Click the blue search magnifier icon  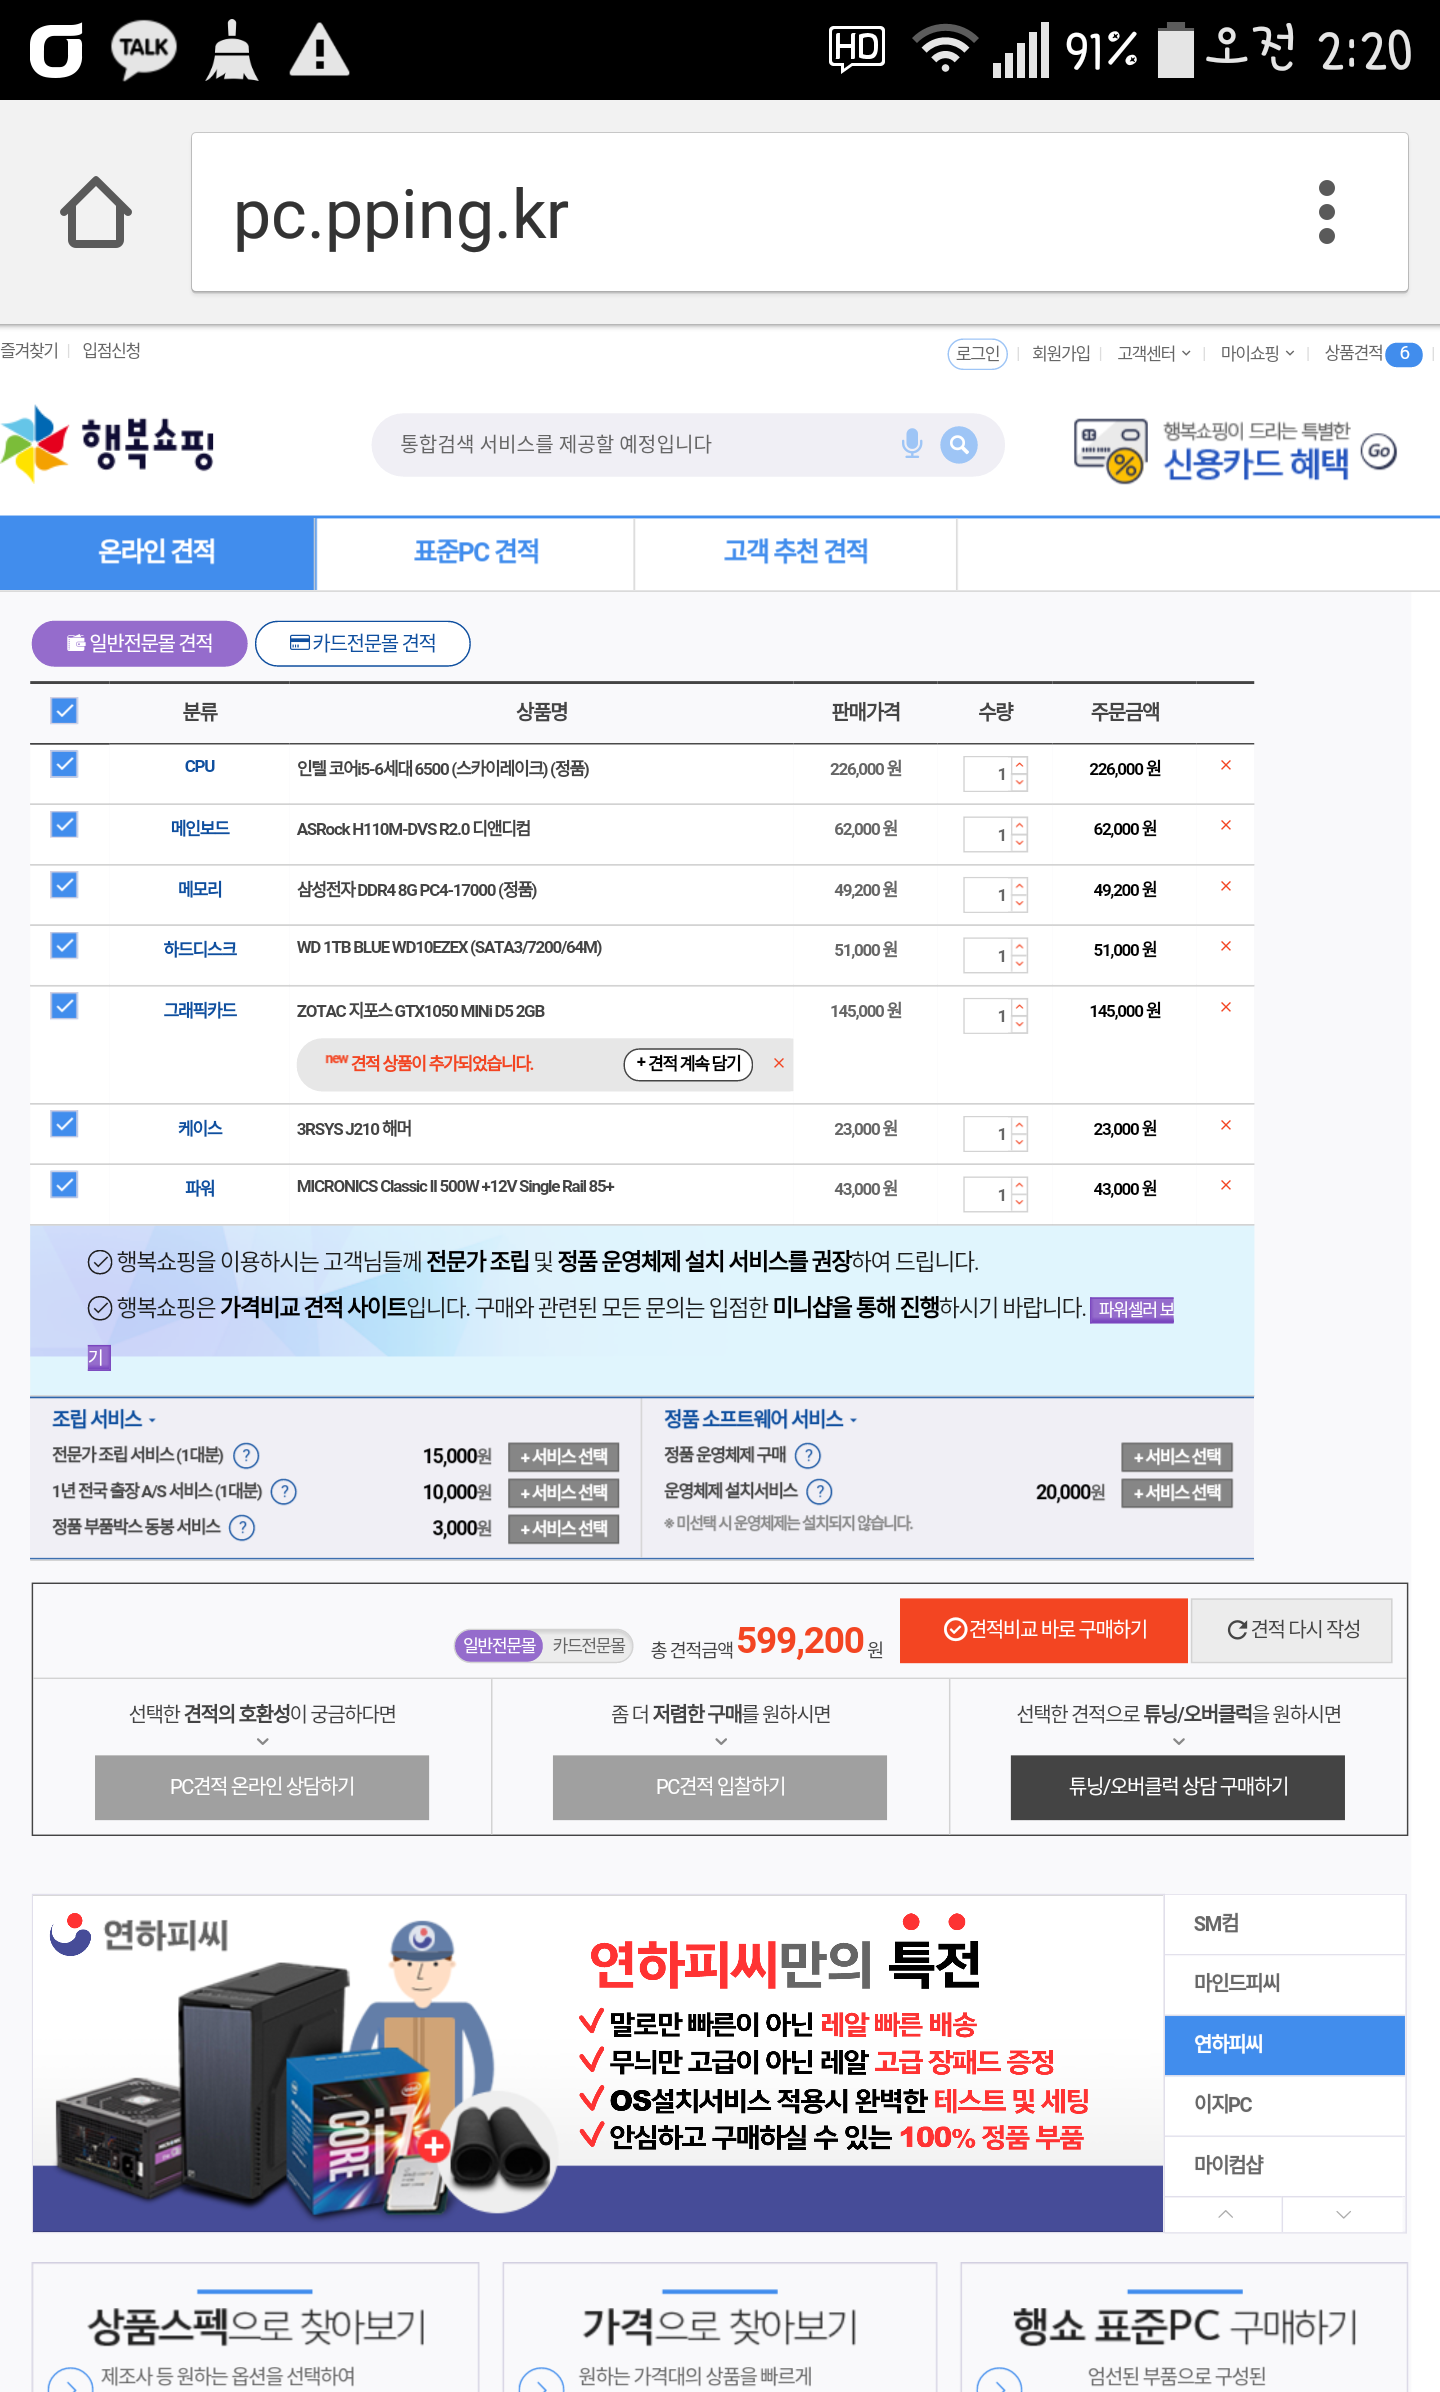[x=958, y=444]
